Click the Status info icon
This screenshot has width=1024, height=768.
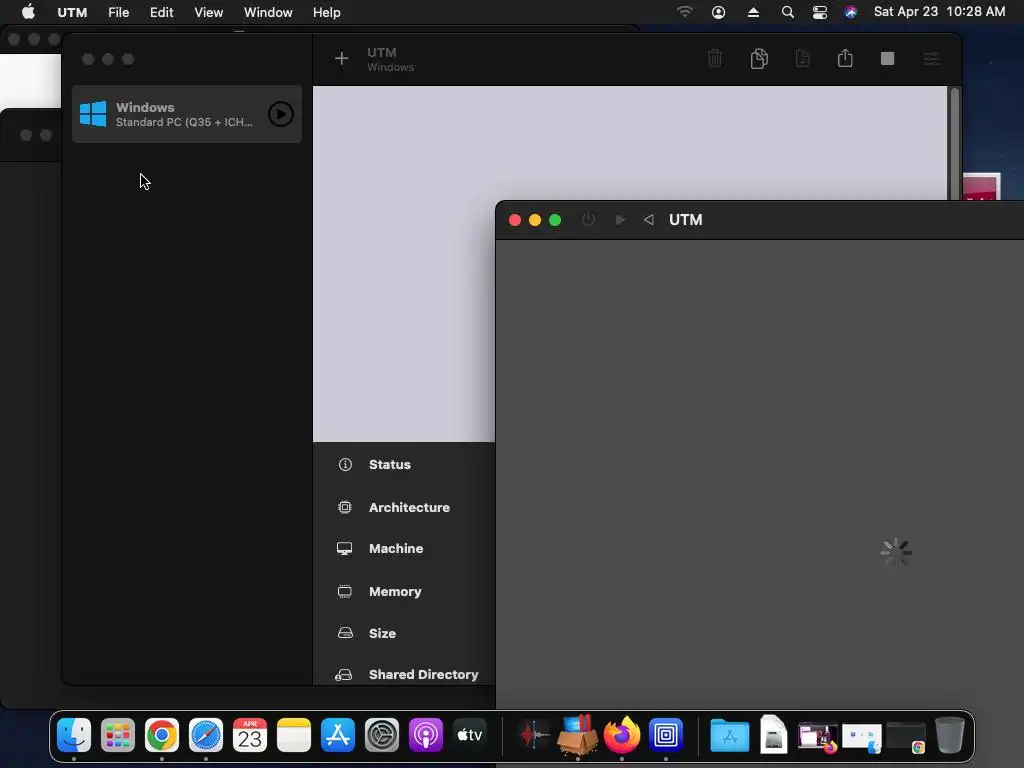click(x=345, y=464)
